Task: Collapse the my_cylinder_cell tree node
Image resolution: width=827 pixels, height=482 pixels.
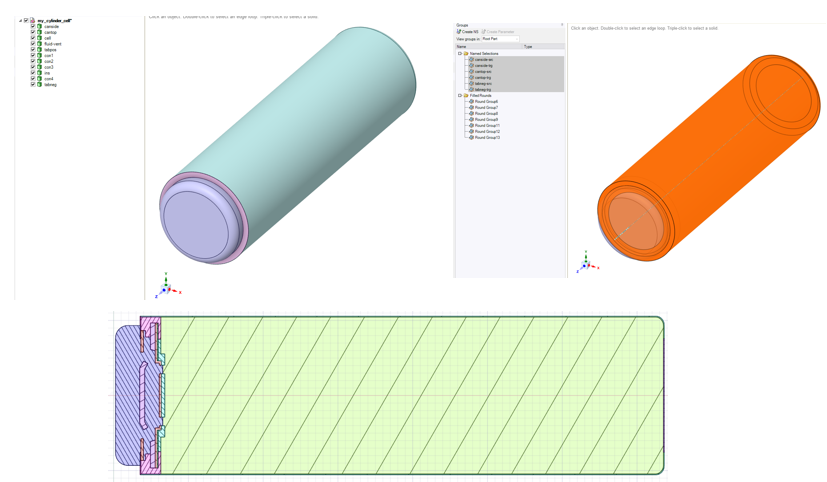Action: click(21, 21)
